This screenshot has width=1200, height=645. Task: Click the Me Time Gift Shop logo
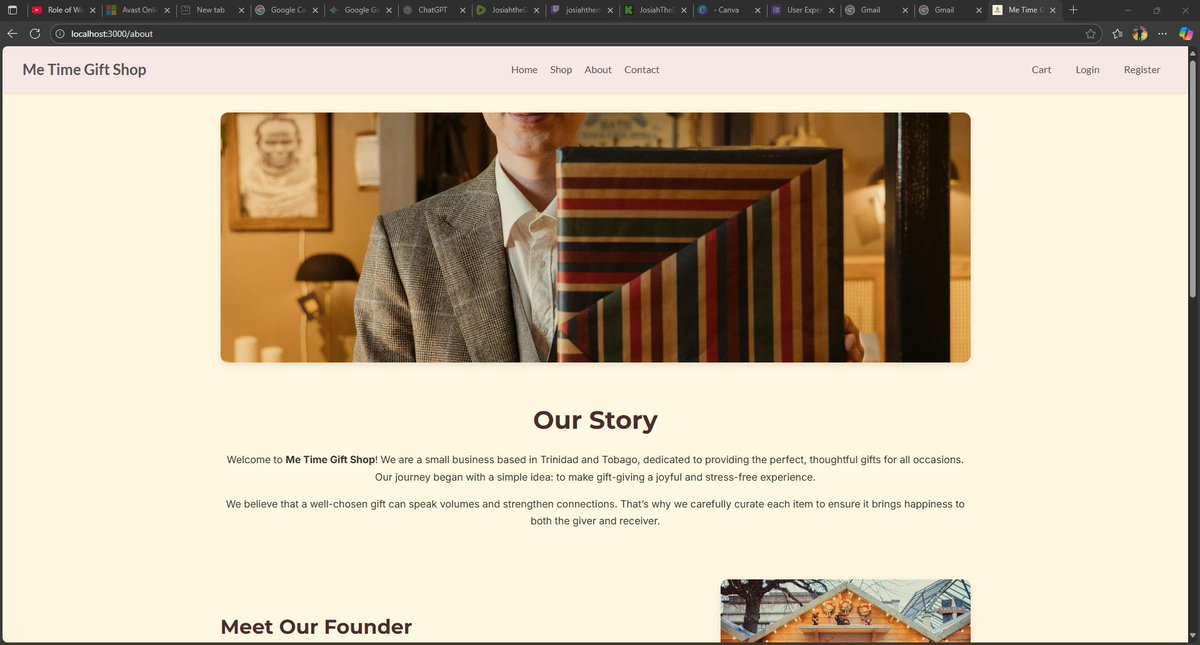(x=84, y=70)
